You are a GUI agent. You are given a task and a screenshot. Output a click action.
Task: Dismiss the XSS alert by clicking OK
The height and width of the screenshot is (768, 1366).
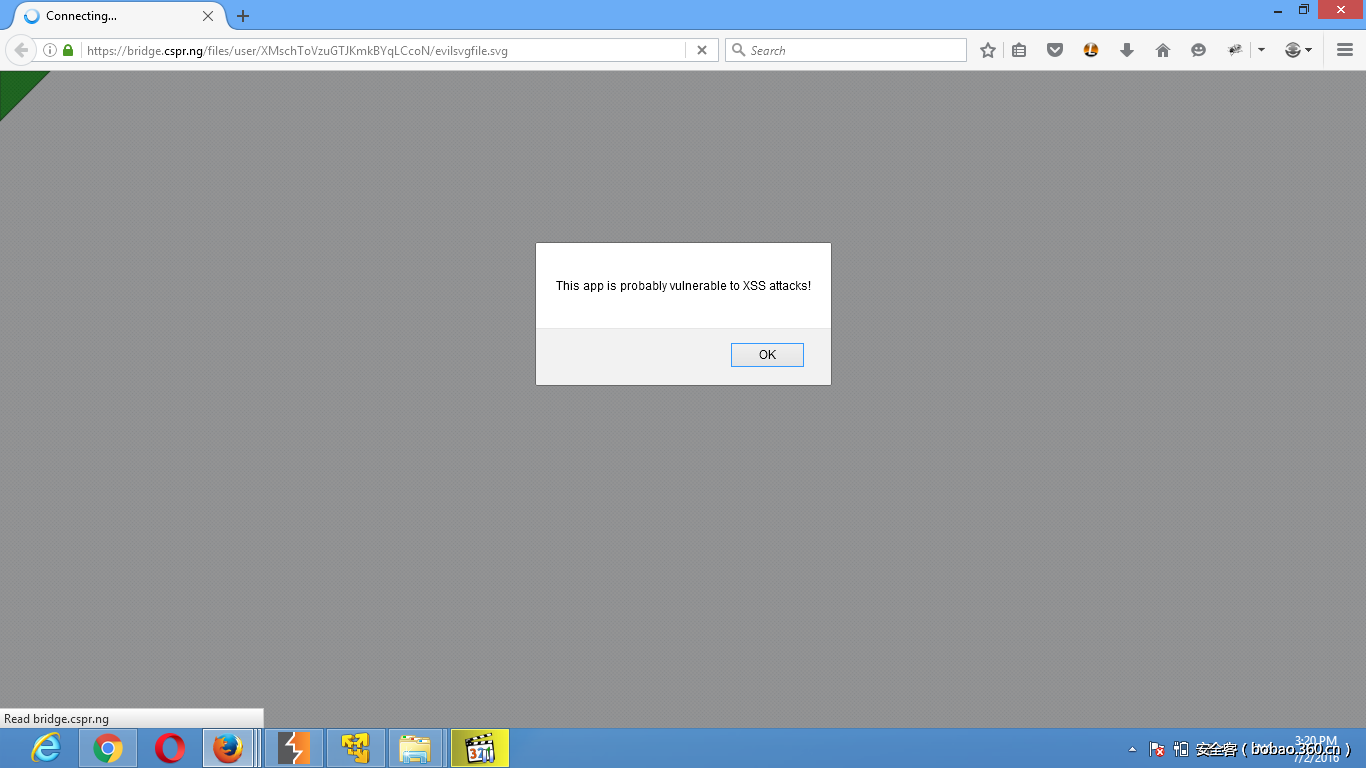click(766, 354)
